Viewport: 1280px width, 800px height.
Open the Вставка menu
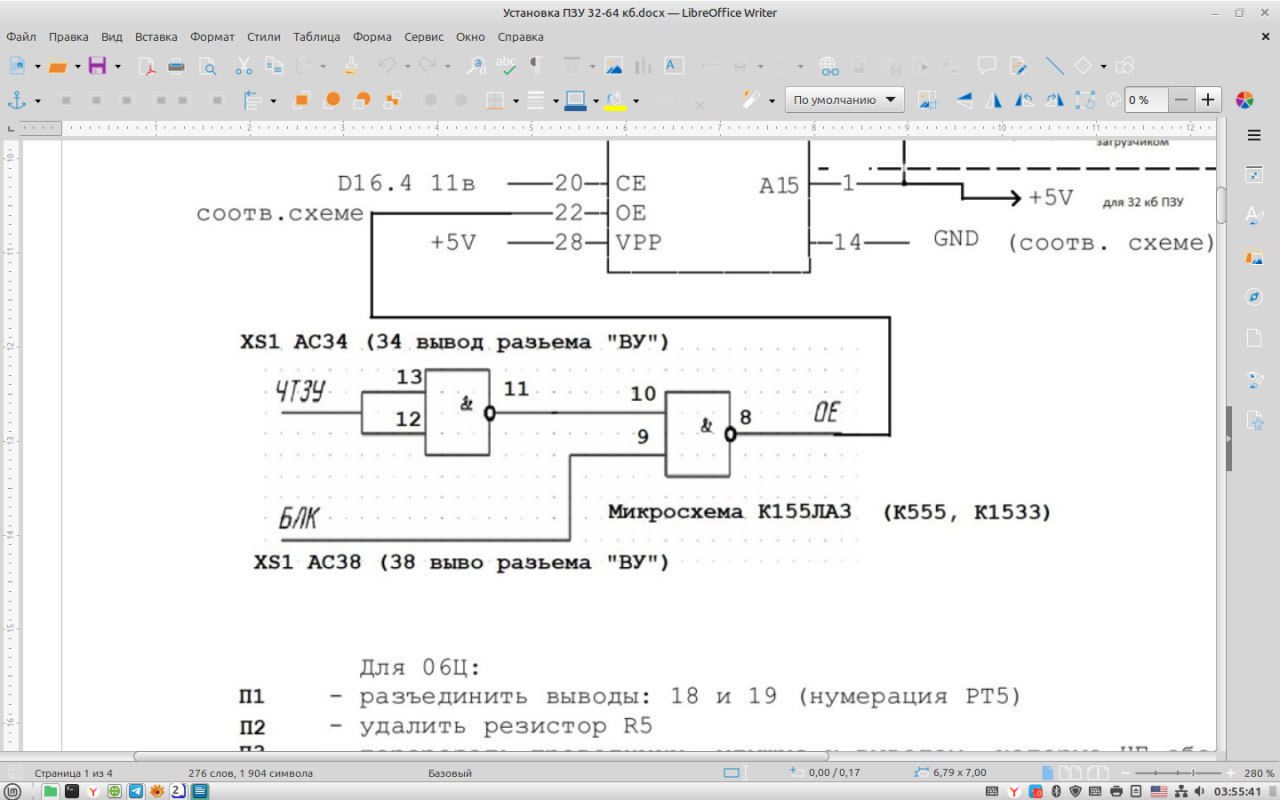(156, 37)
